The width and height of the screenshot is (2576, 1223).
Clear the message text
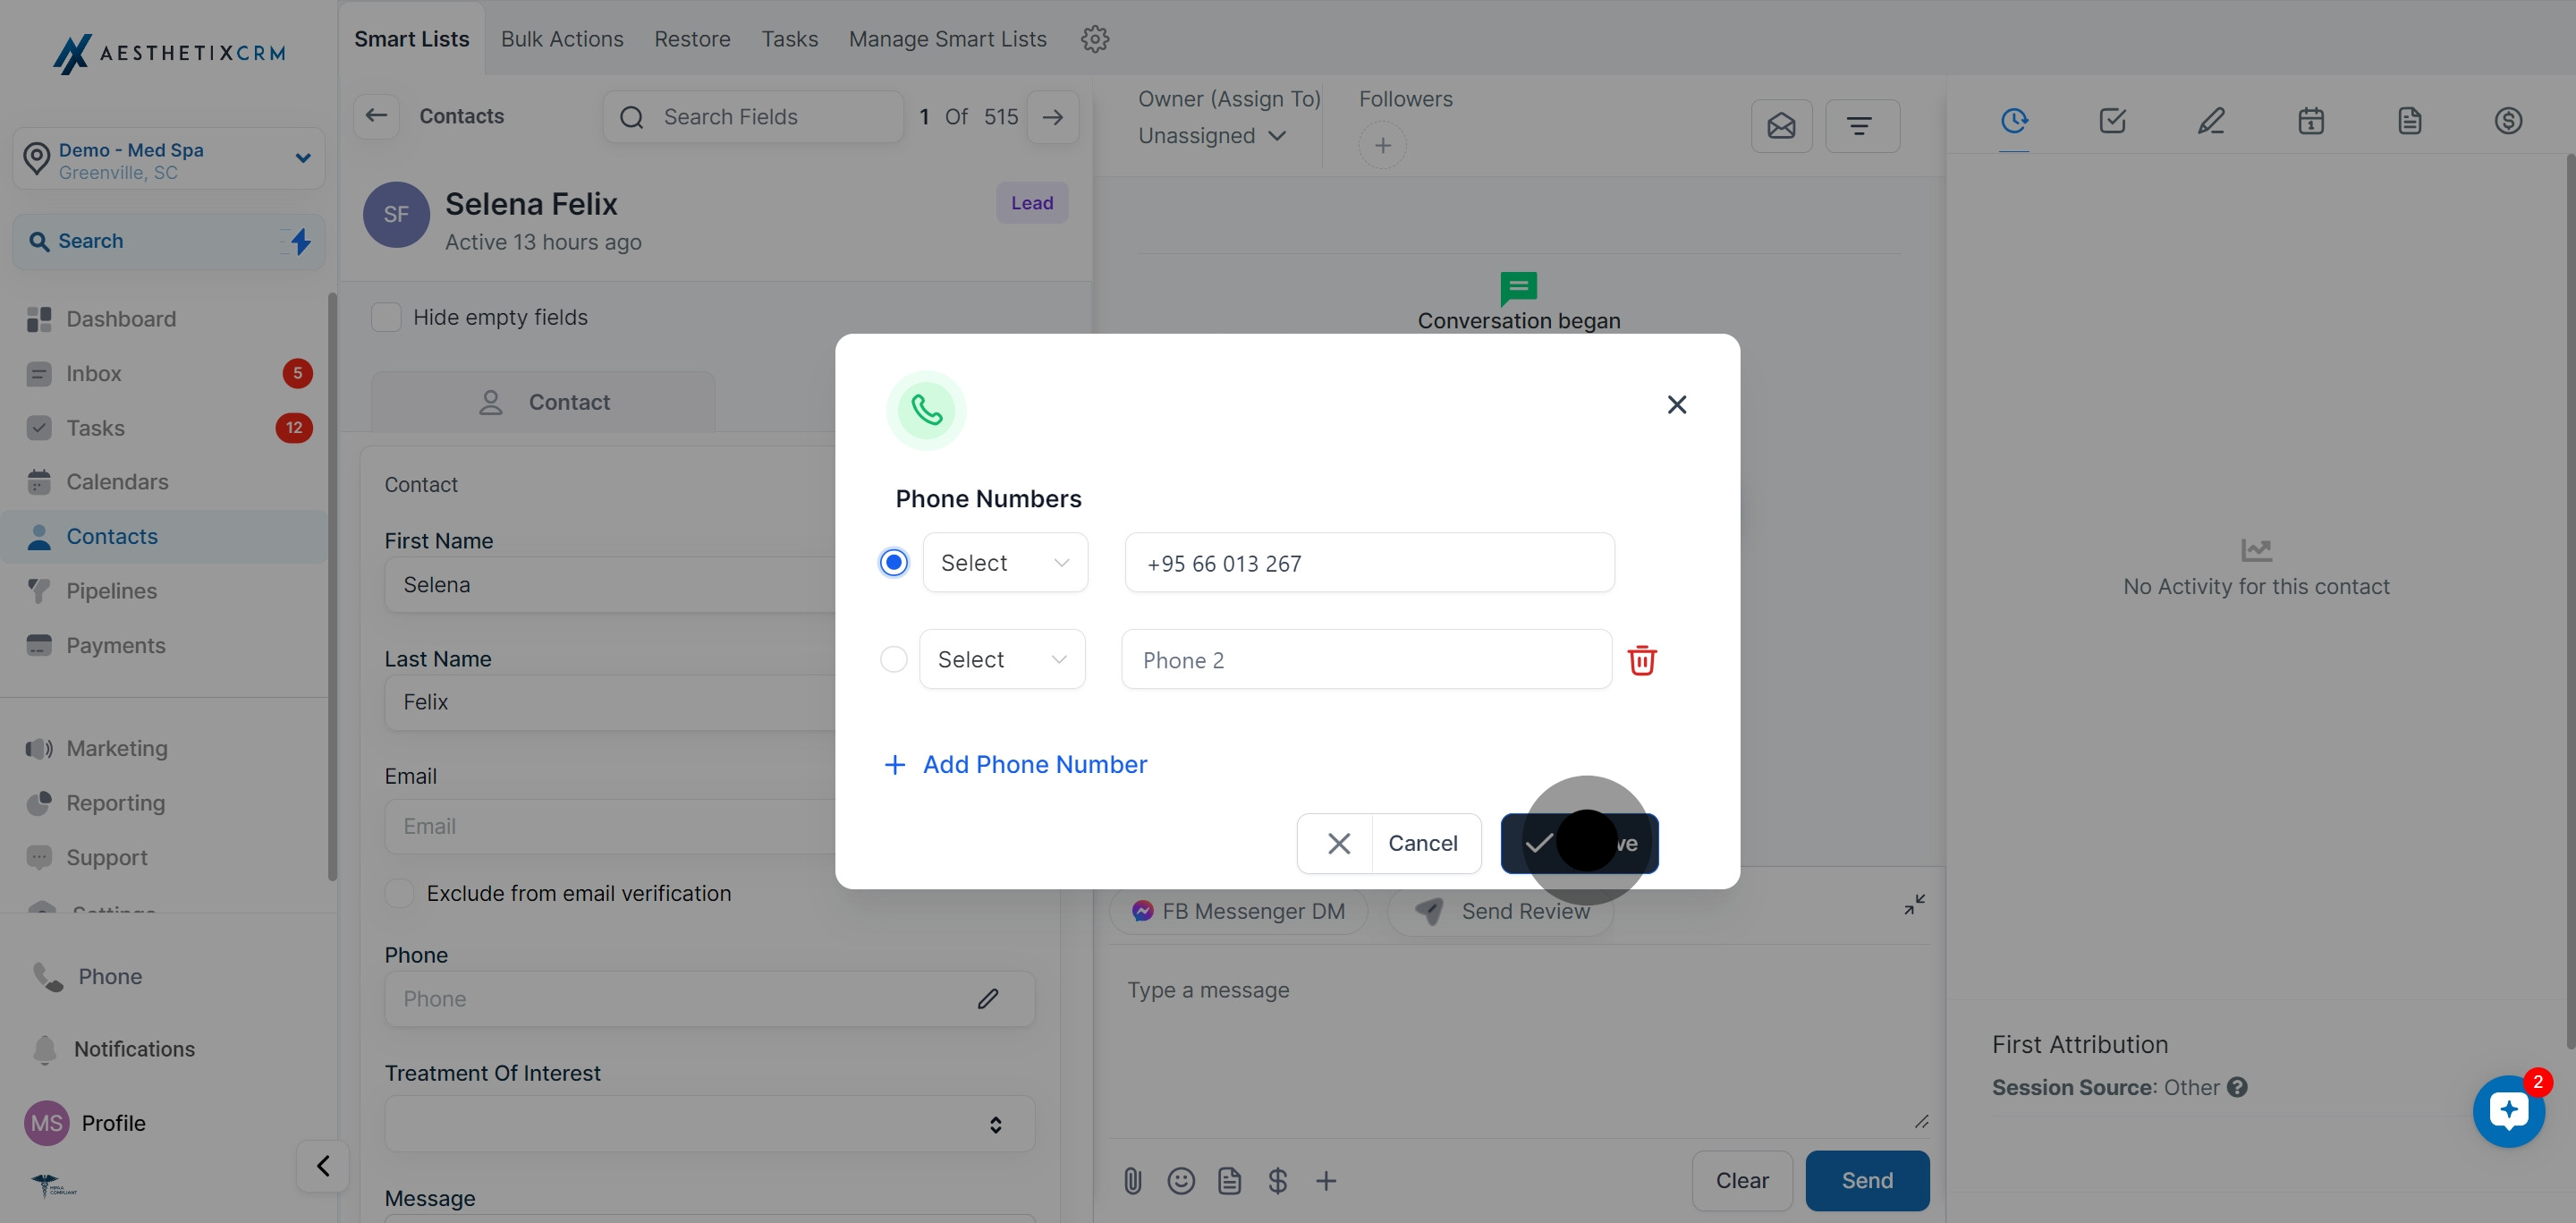tap(1742, 1181)
